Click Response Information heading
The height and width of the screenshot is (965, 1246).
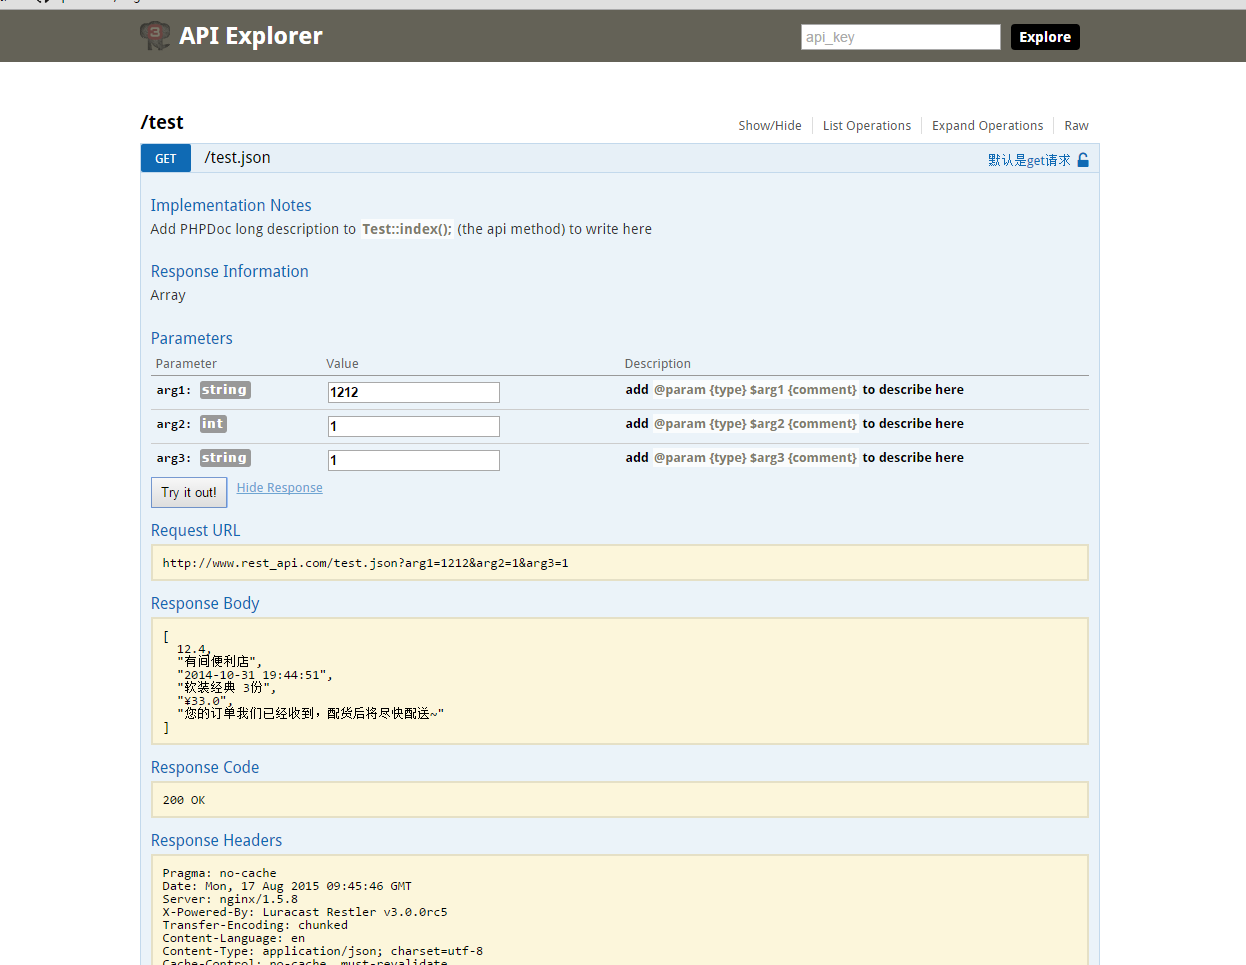coord(230,271)
